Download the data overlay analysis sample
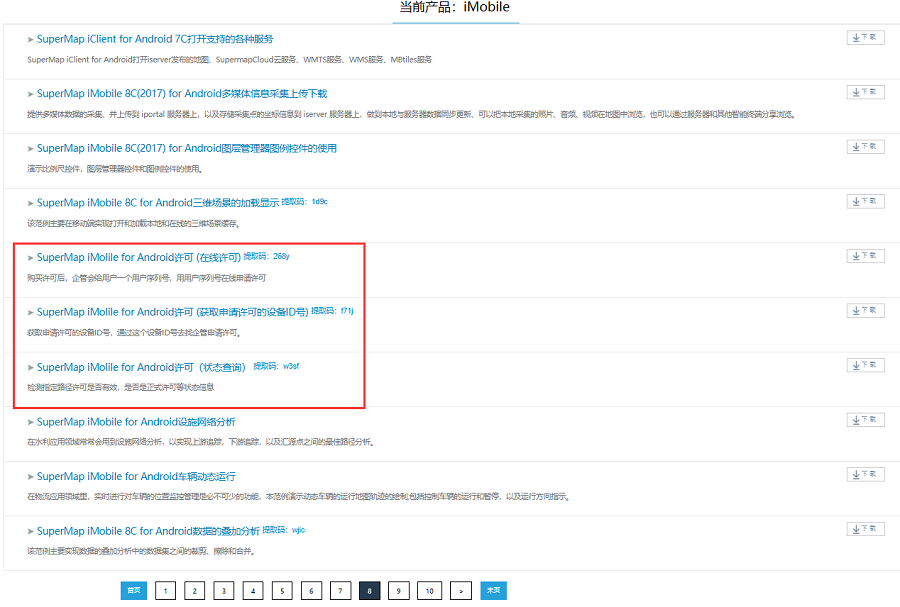 [x=865, y=529]
